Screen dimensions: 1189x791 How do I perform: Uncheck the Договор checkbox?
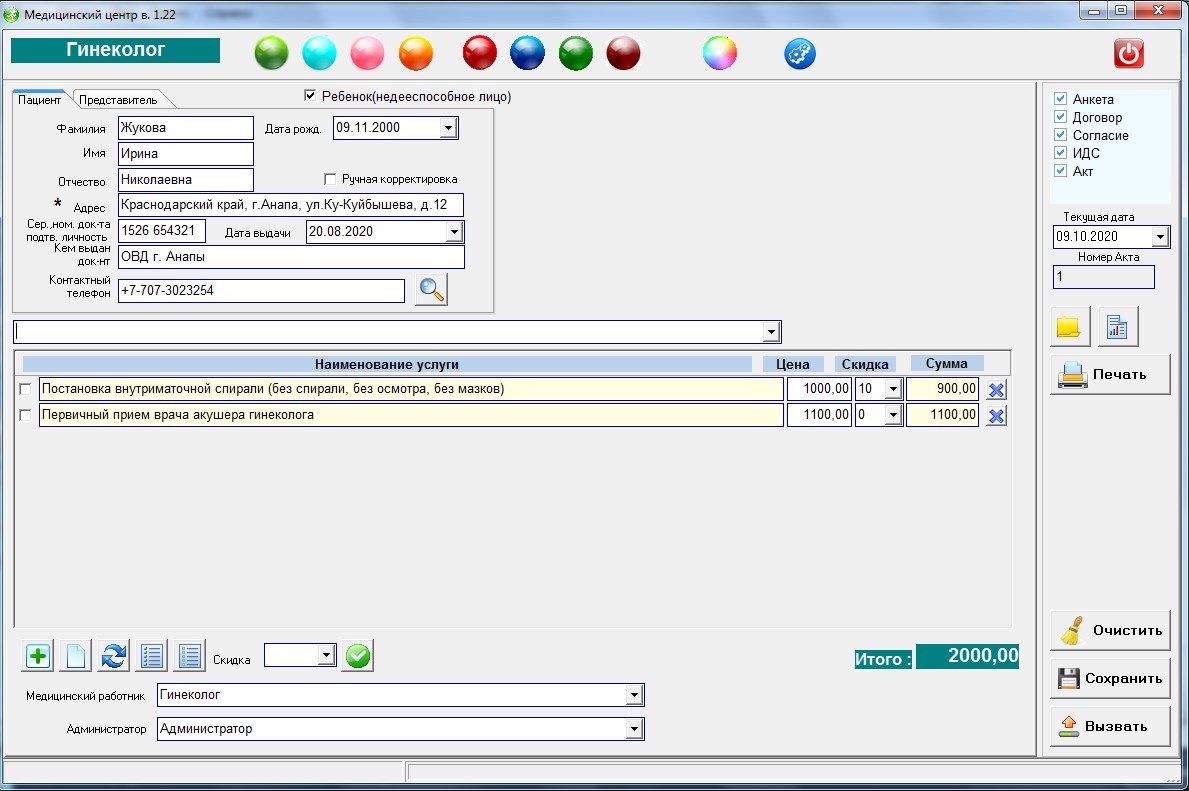pos(1061,117)
